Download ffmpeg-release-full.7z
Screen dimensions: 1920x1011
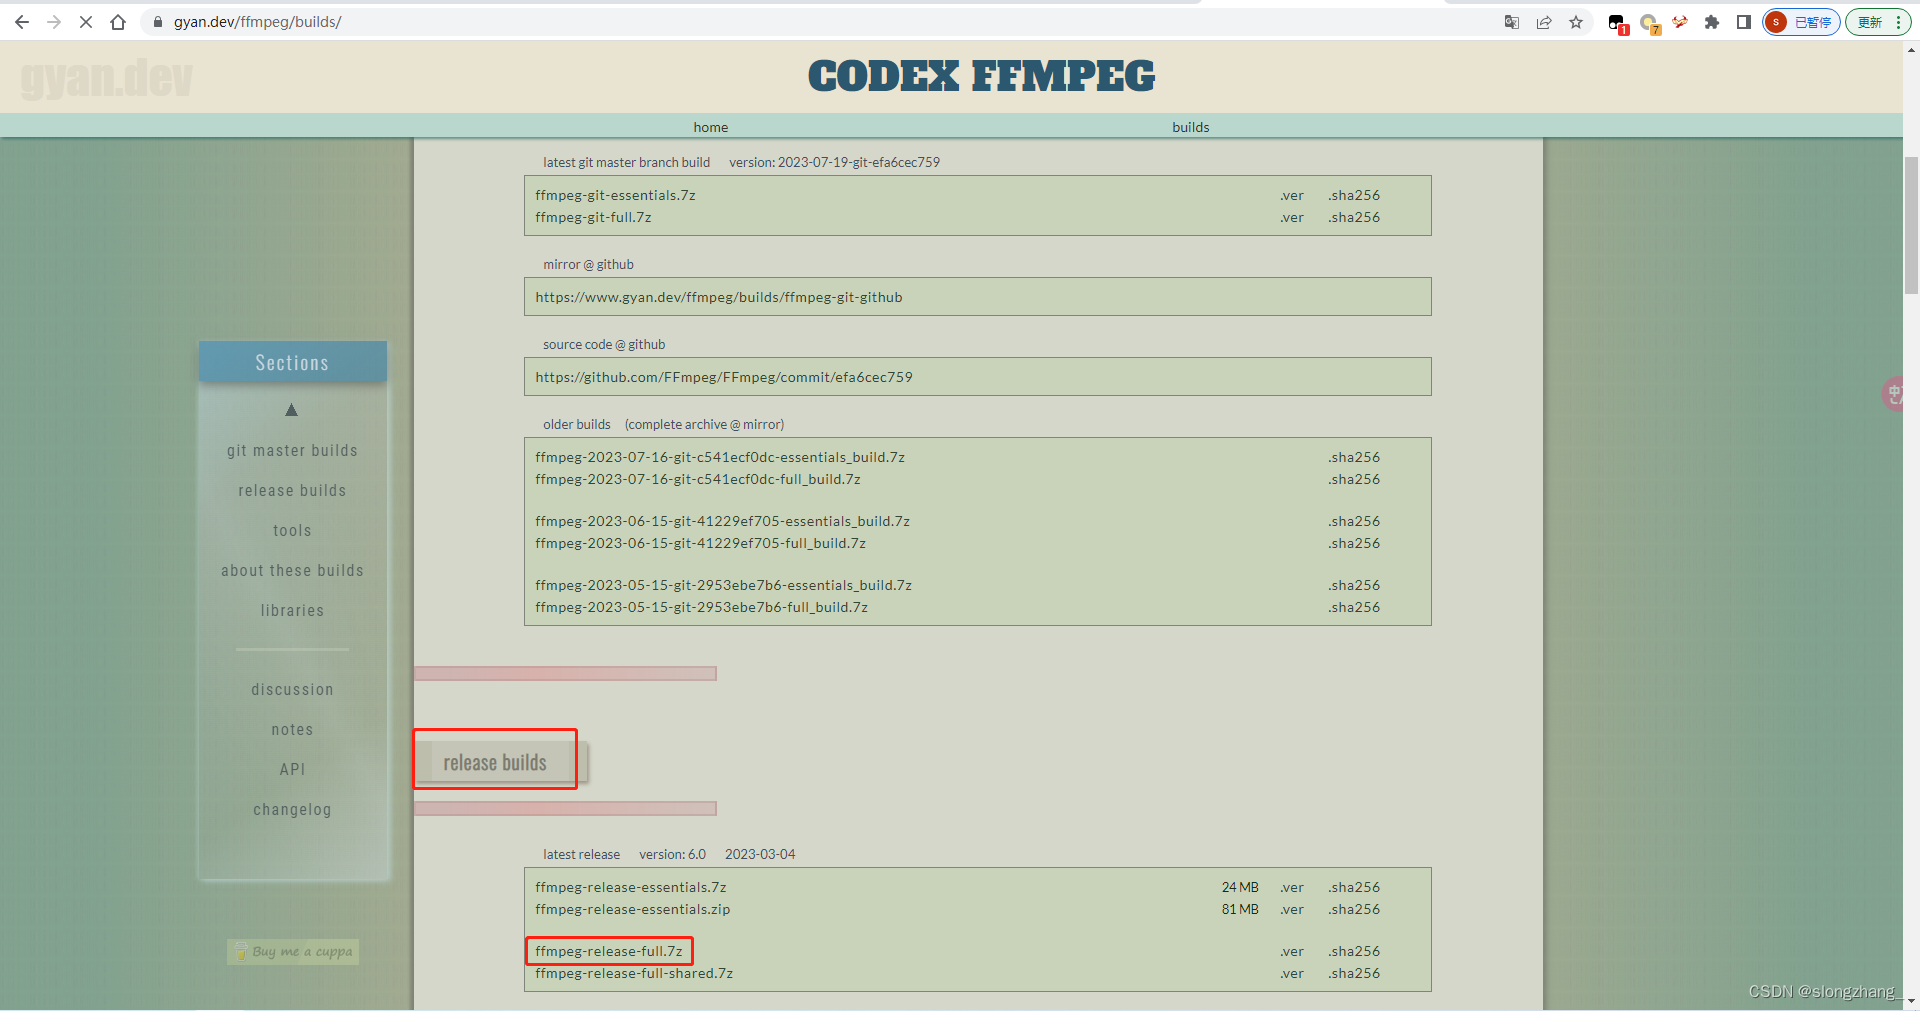point(609,951)
